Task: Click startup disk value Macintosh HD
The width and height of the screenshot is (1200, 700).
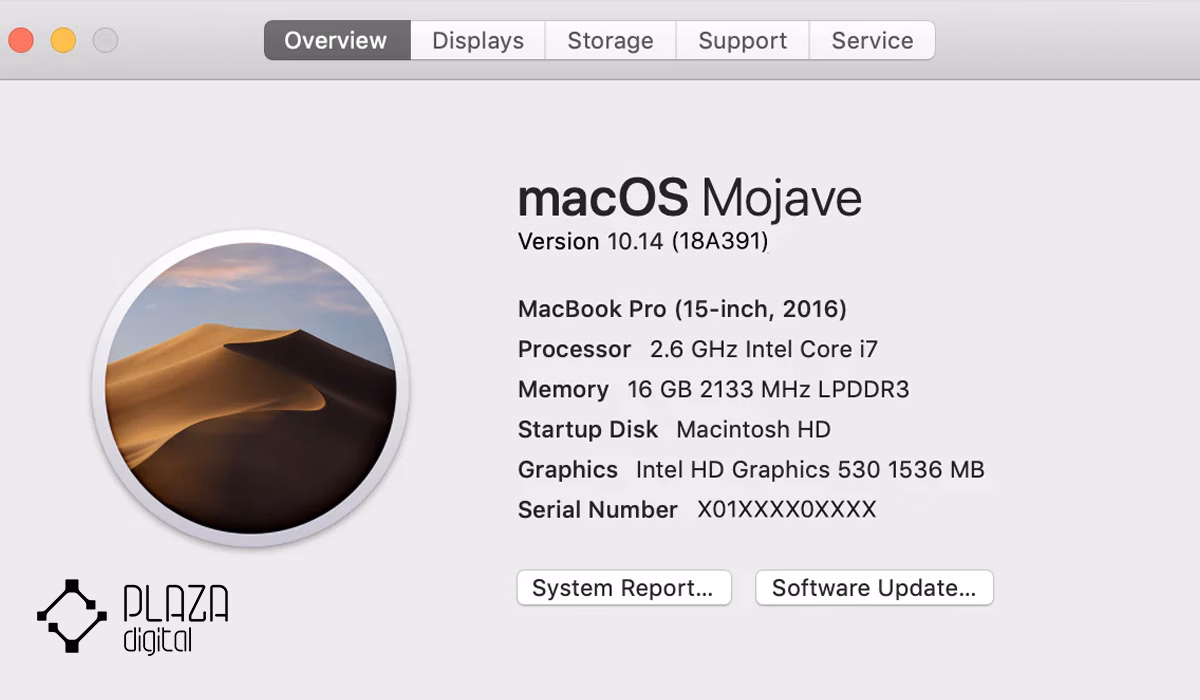Action: click(x=753, y=430)
